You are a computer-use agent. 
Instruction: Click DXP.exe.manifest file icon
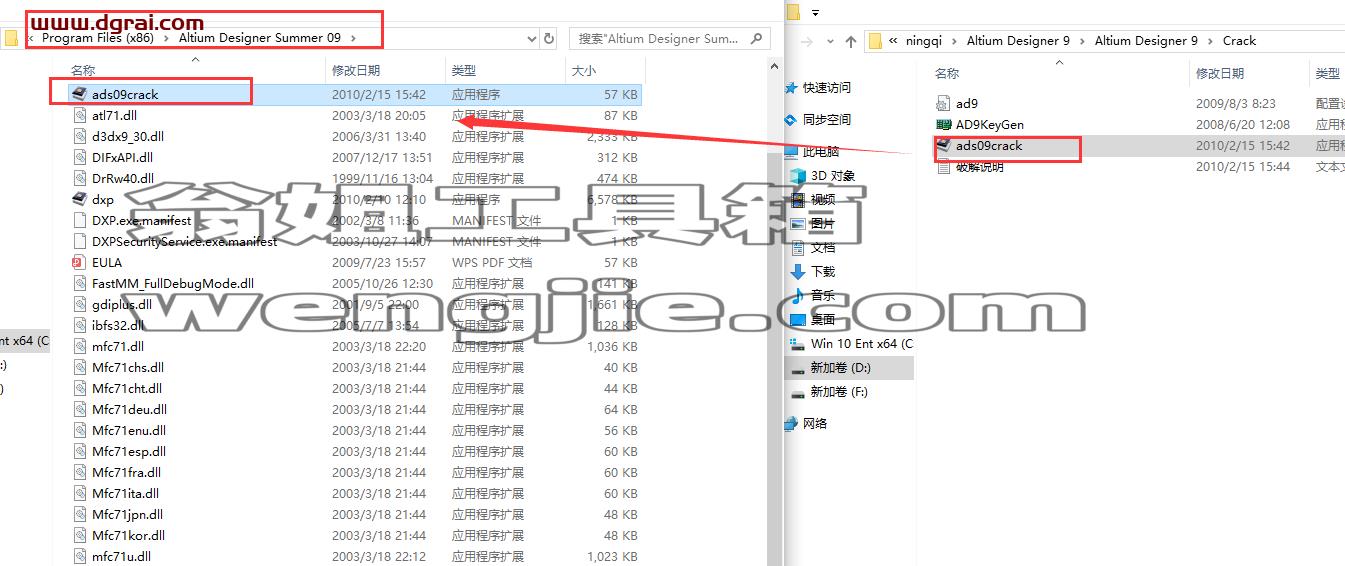[80, 220]
